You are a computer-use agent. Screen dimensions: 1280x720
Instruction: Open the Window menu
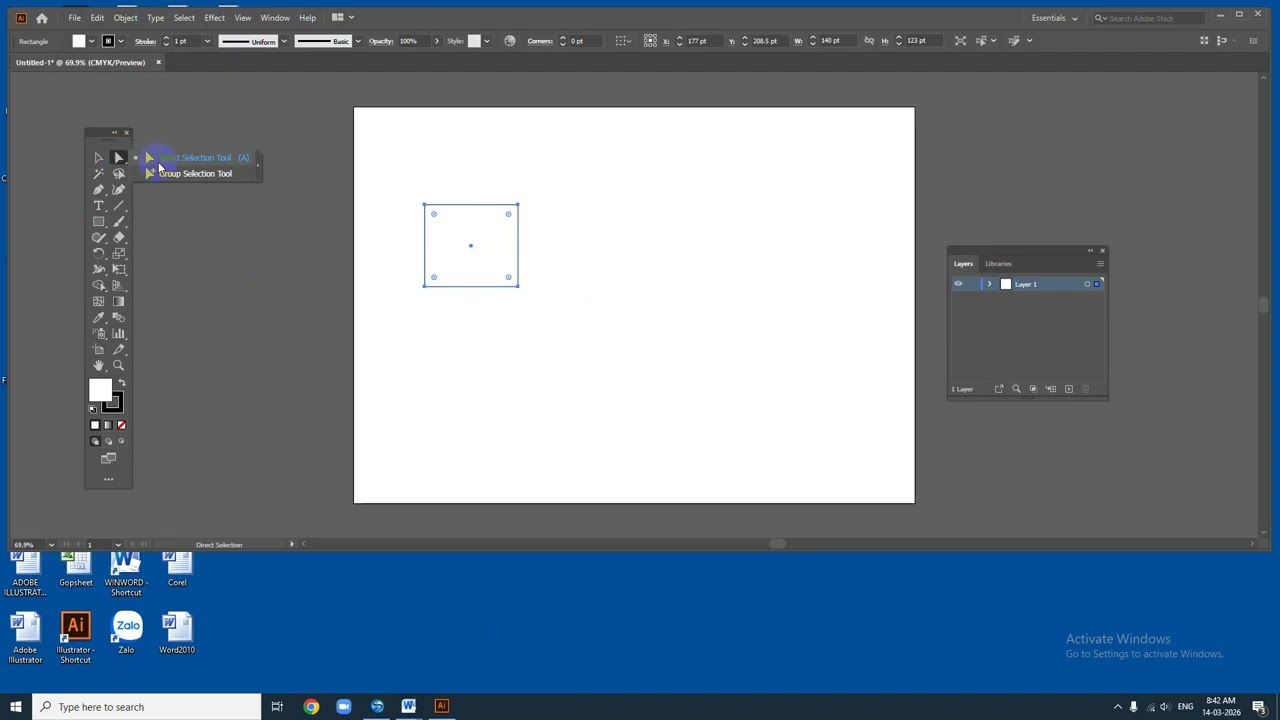tap(275, 18)
